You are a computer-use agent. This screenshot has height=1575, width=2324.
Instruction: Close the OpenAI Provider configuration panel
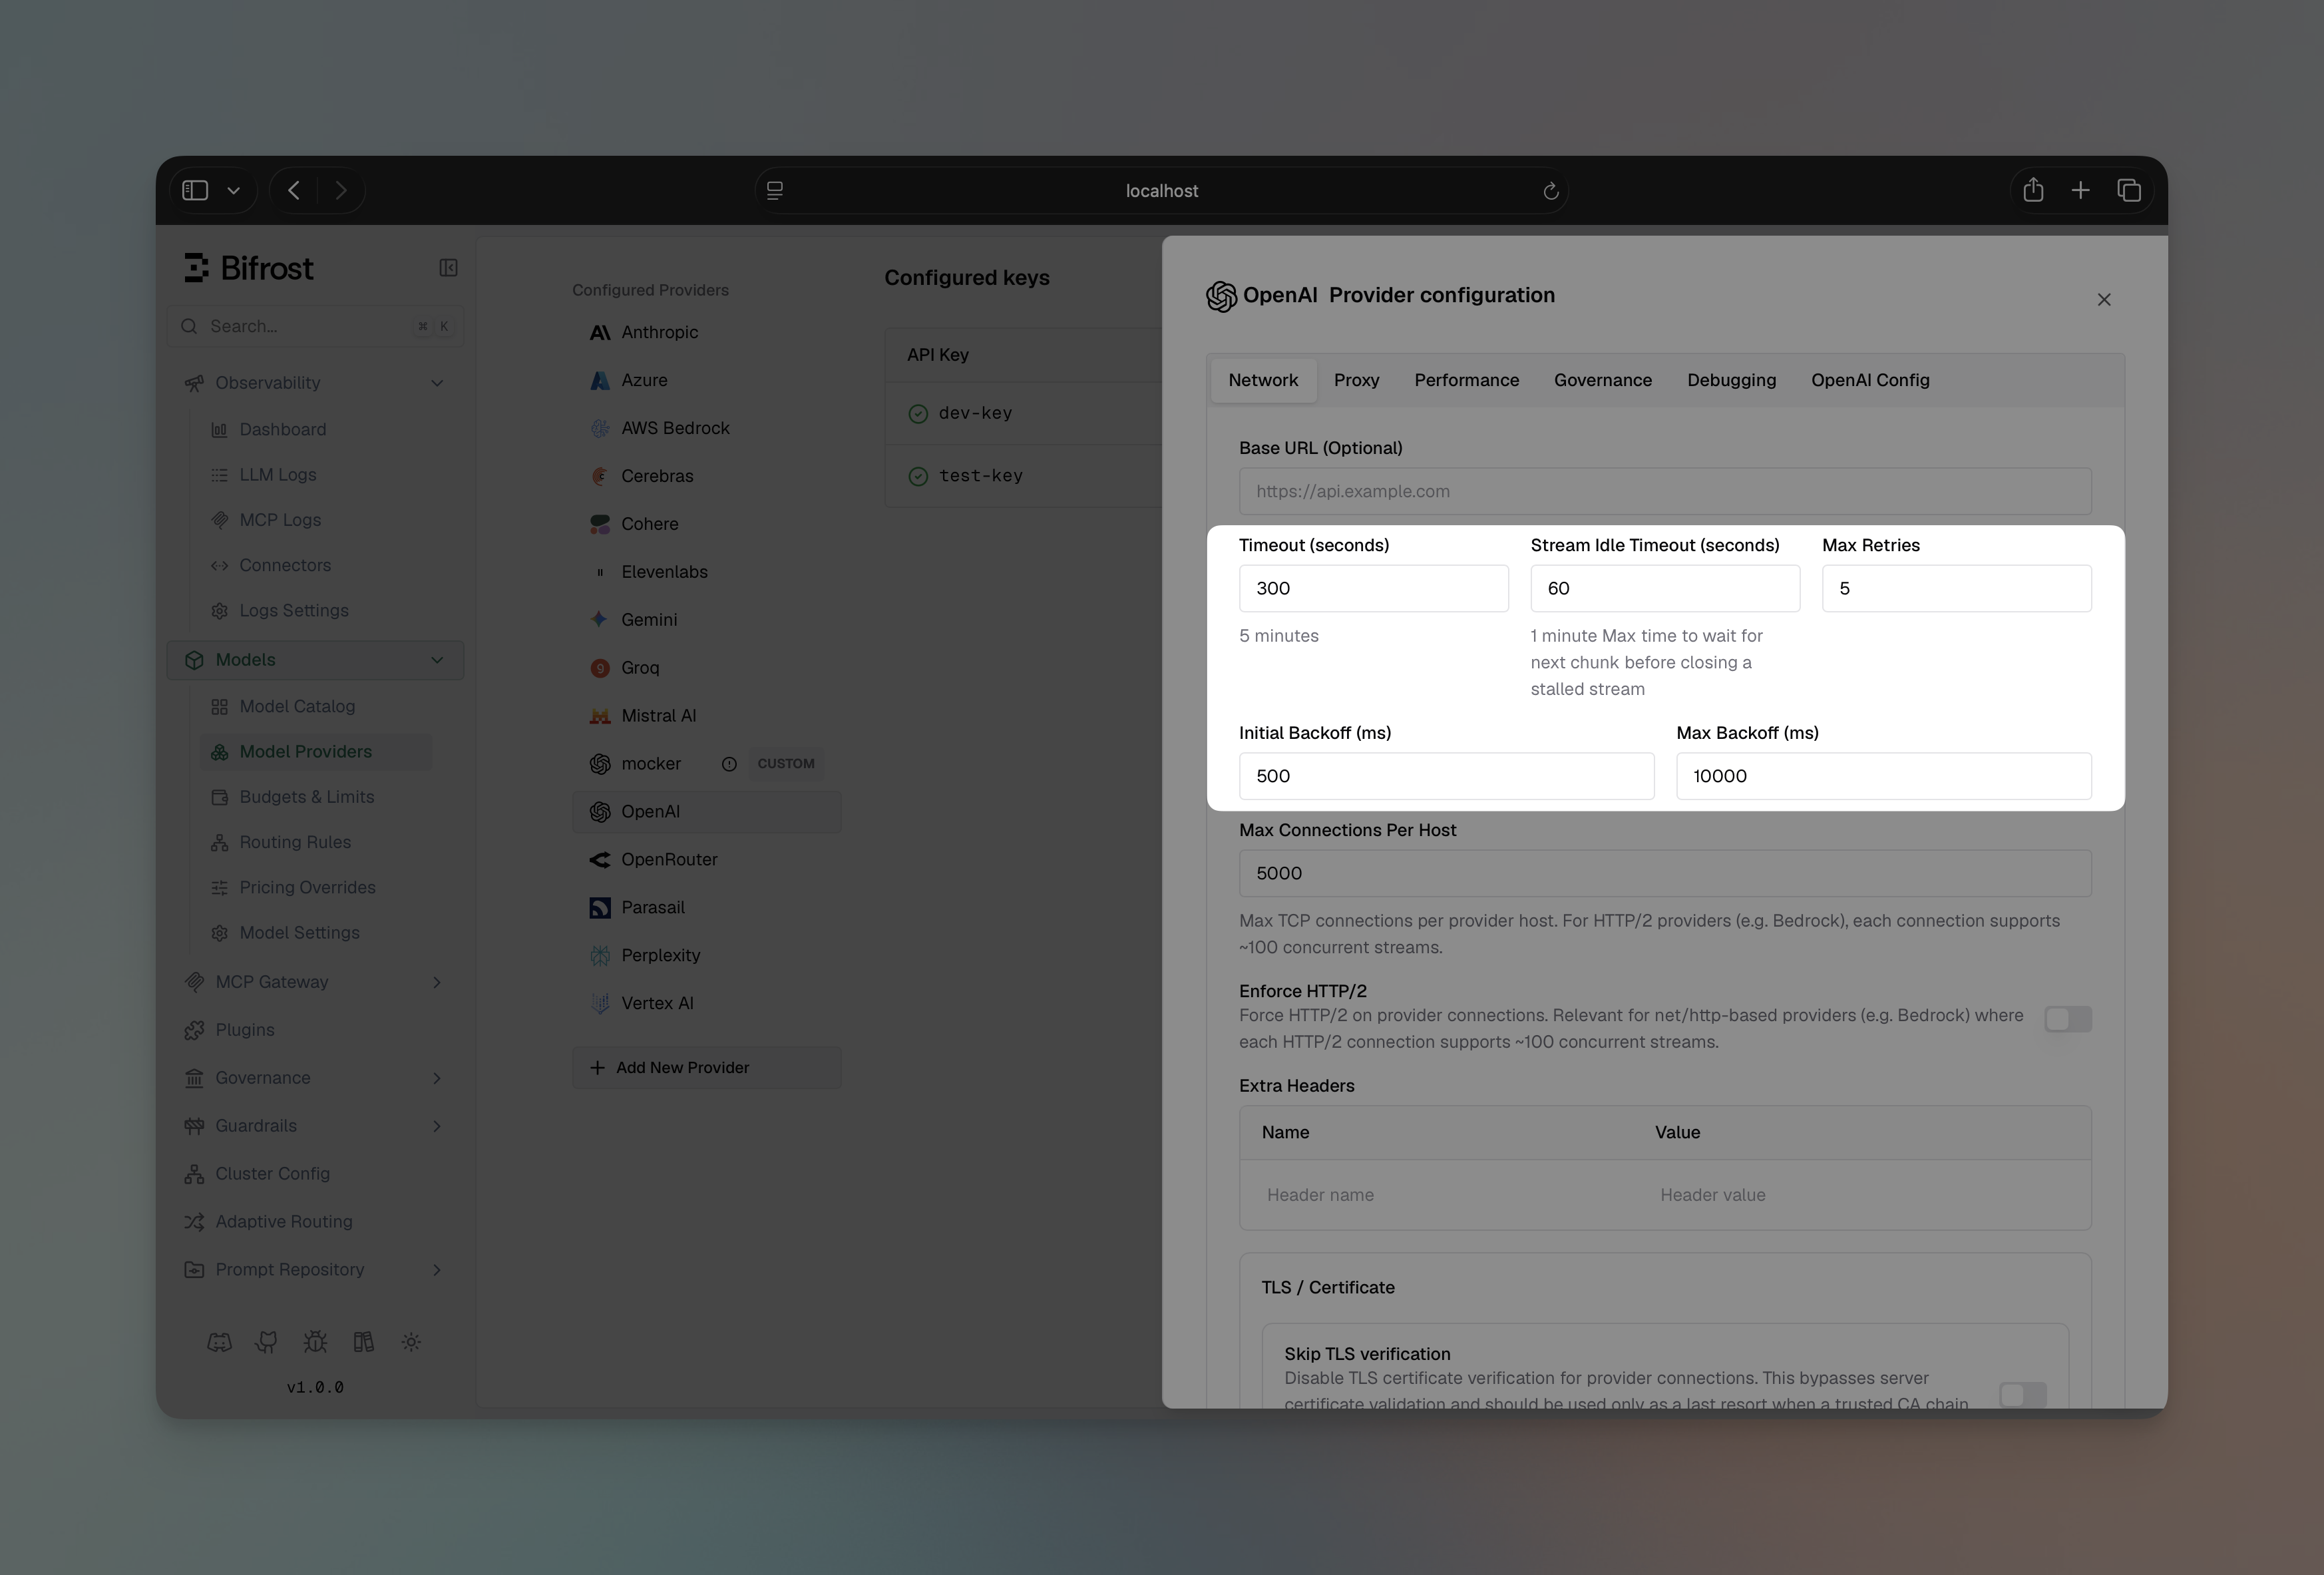2104,300
